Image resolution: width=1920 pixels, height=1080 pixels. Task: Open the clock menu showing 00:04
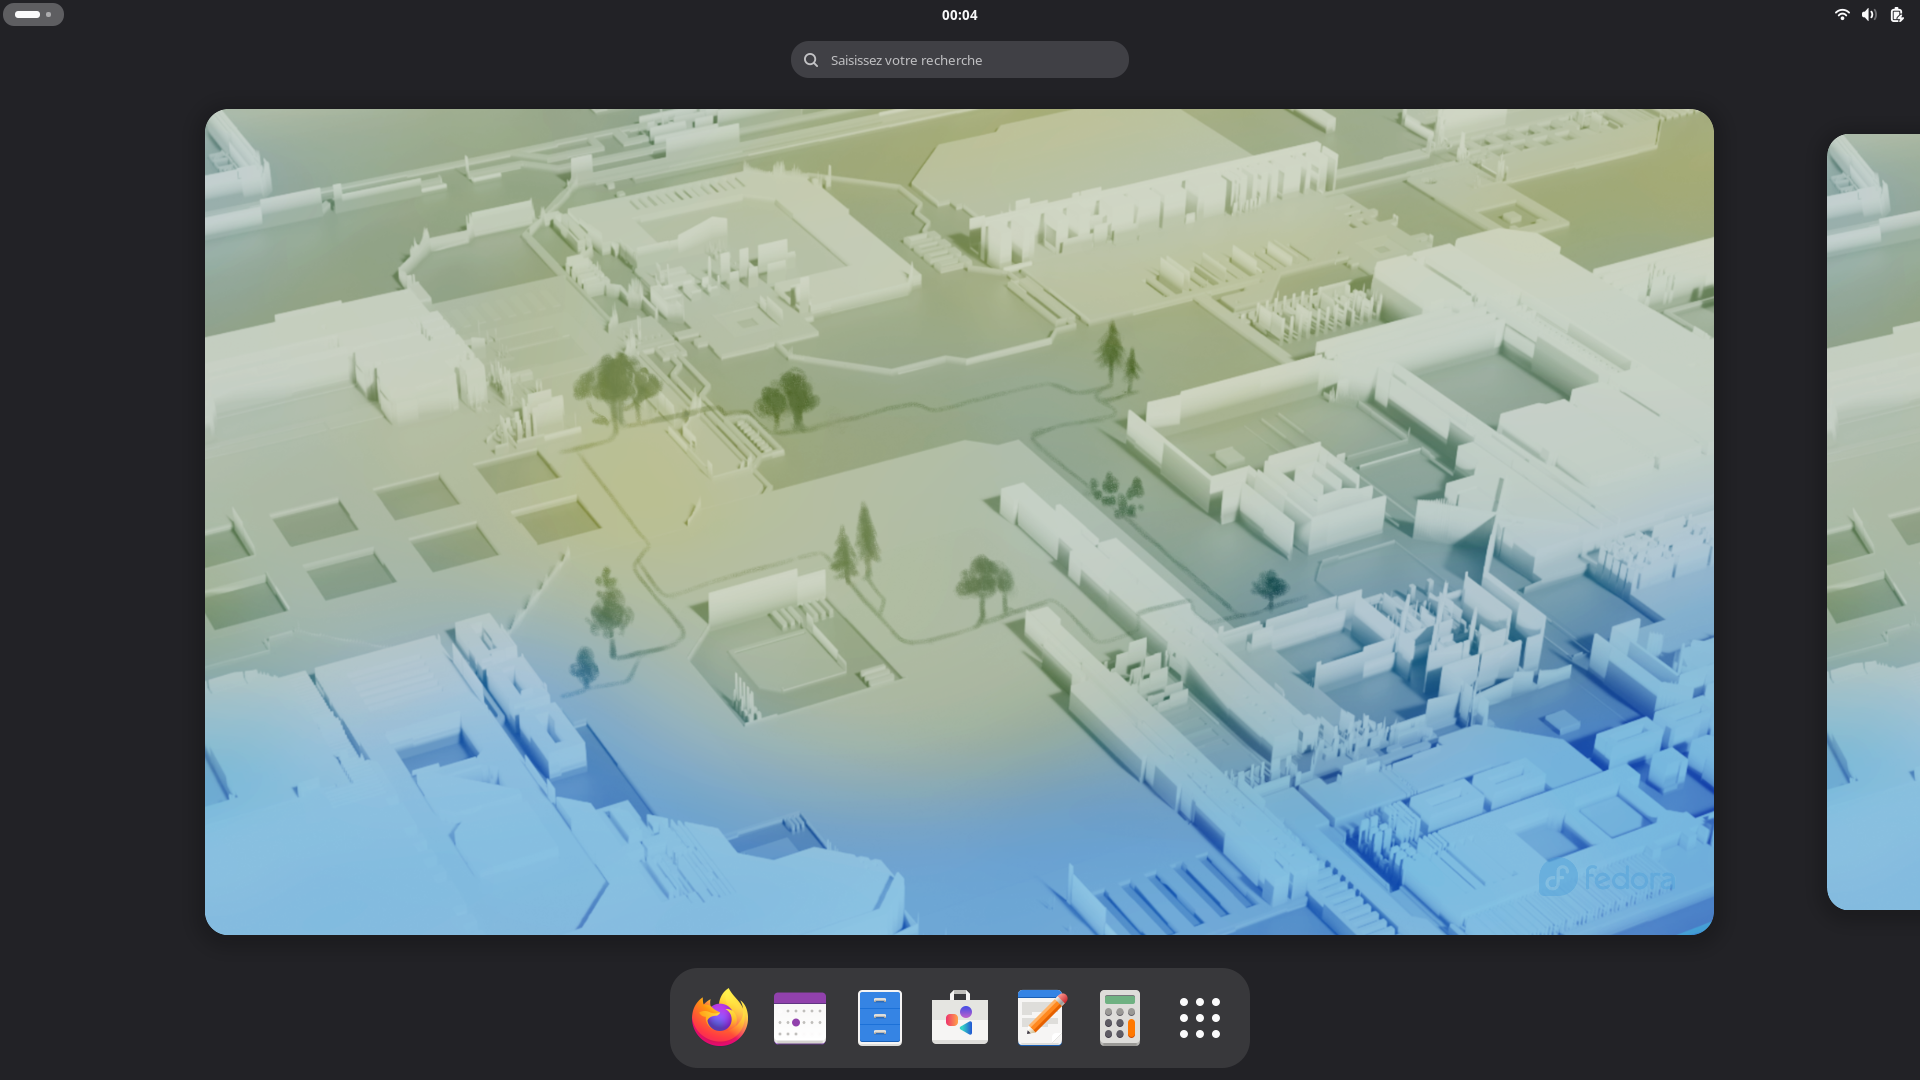[959, 14]
